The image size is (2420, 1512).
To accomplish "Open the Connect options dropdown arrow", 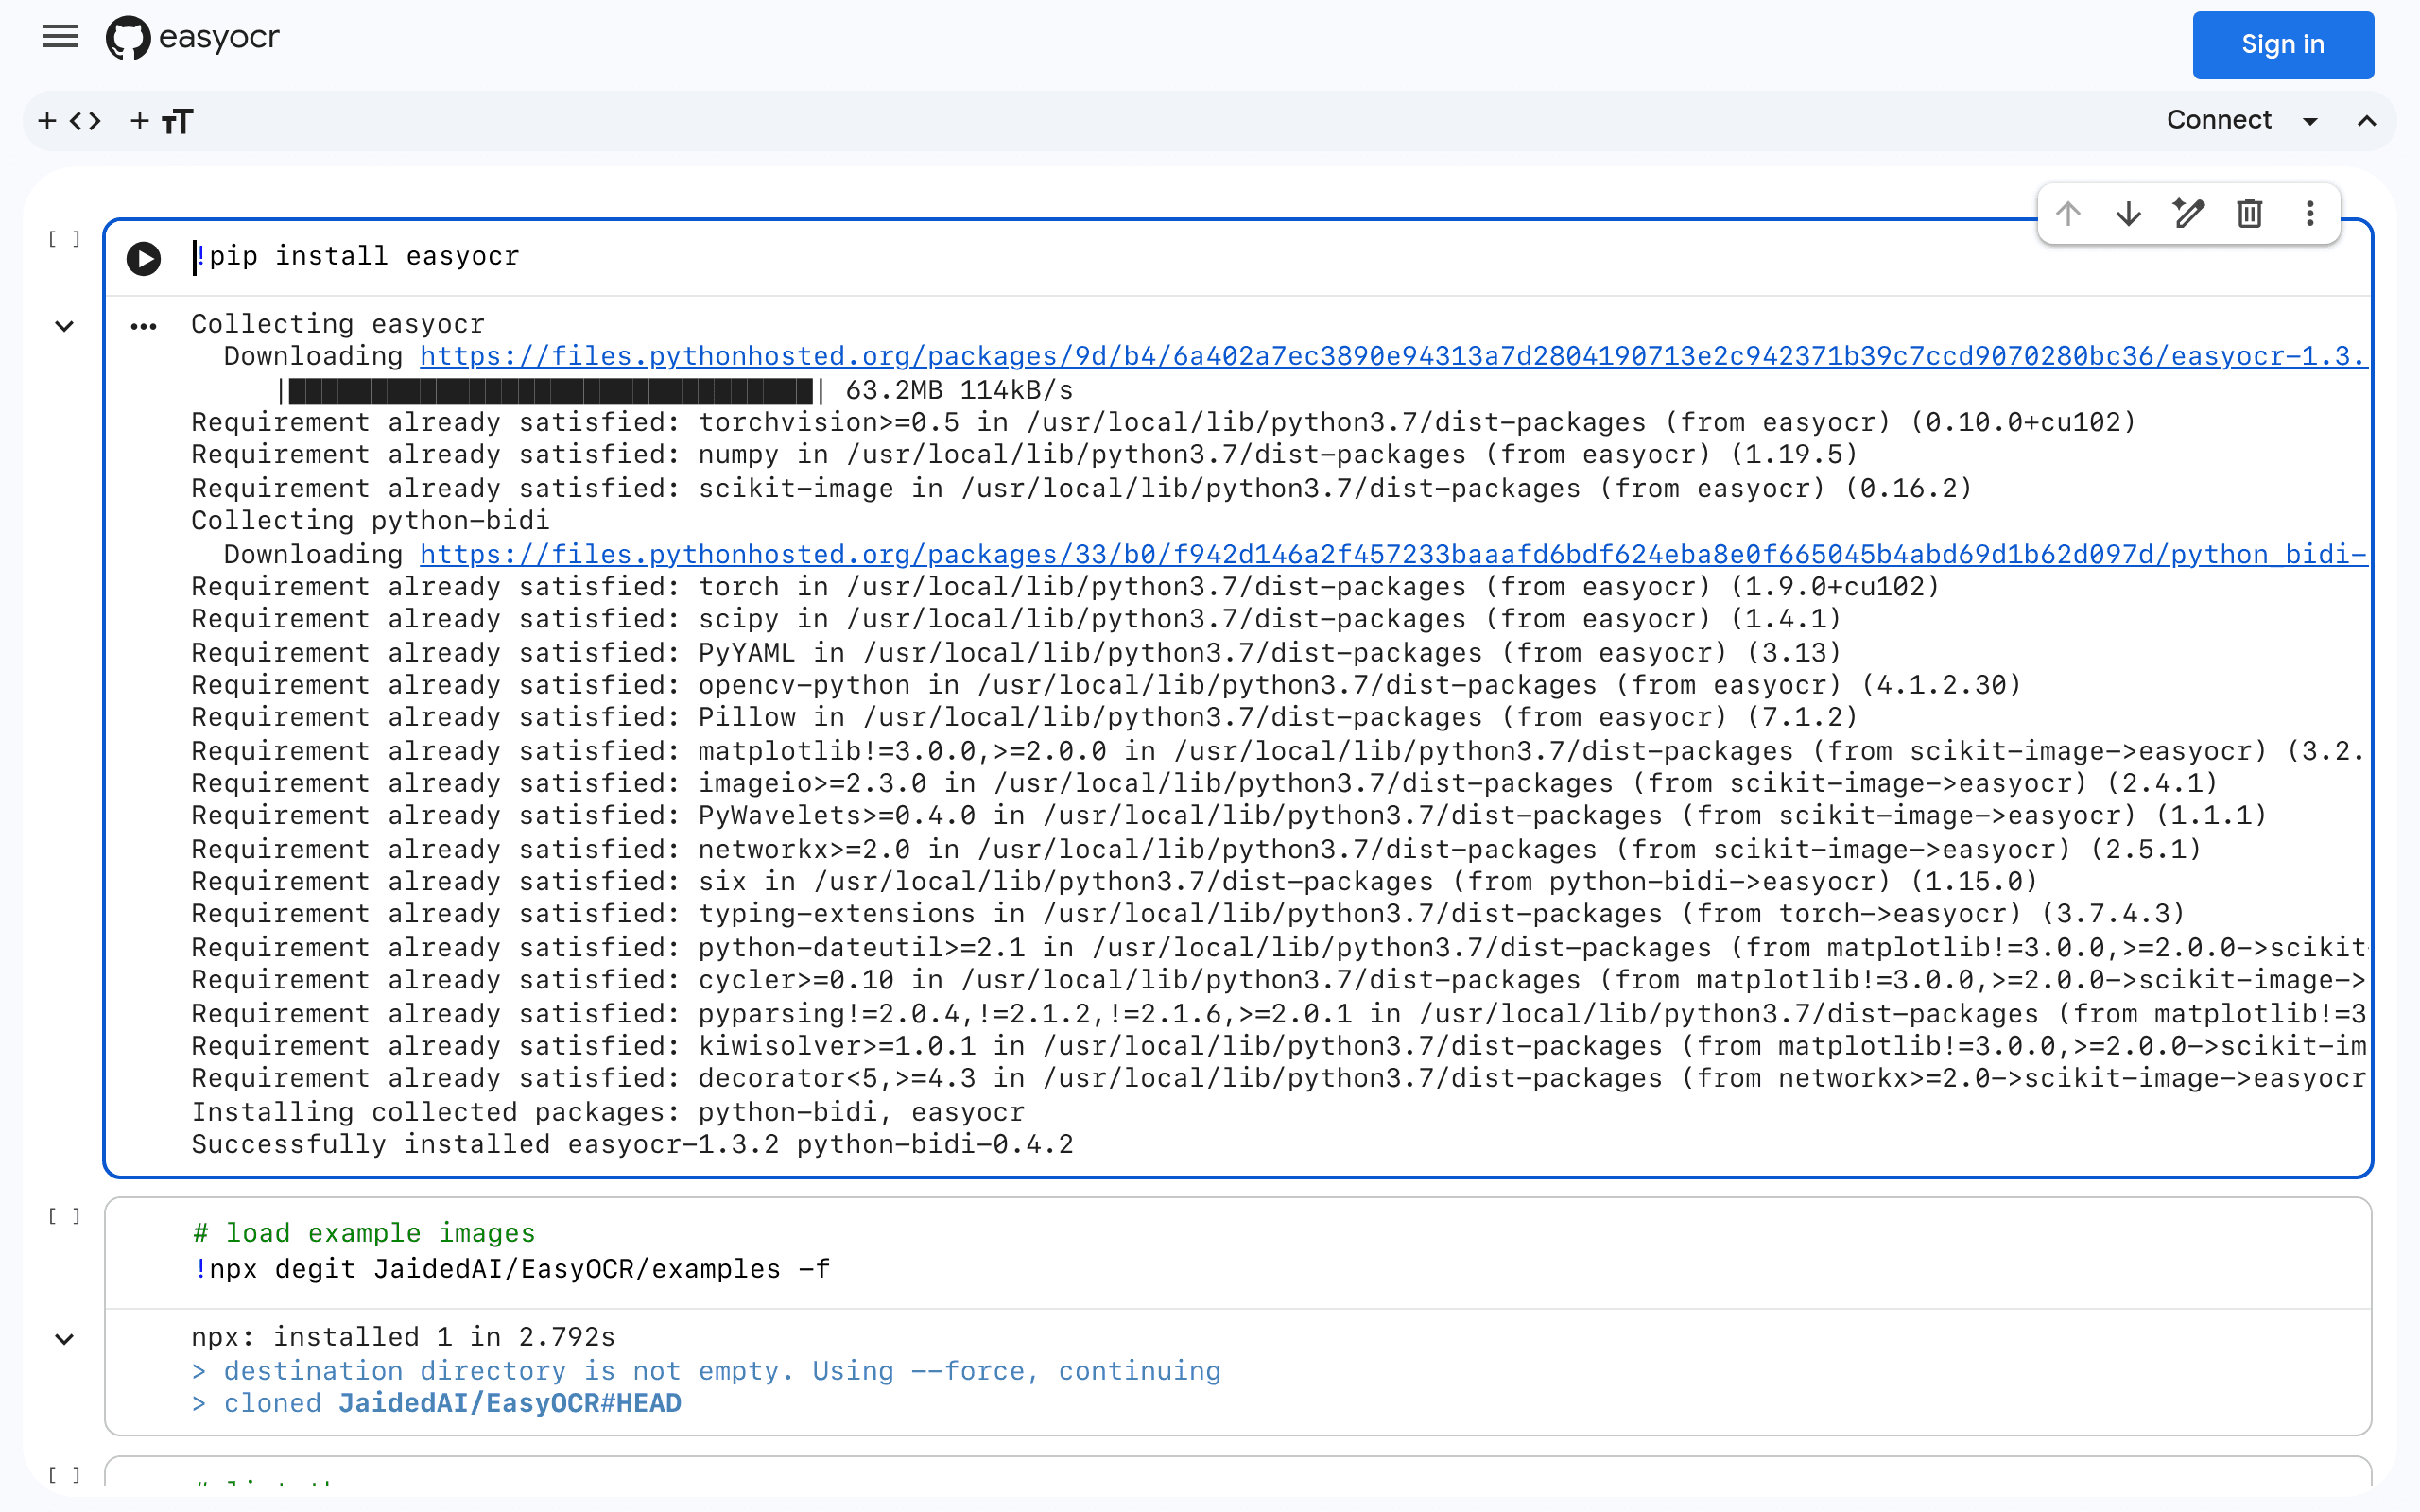I will click(2310, 121).
